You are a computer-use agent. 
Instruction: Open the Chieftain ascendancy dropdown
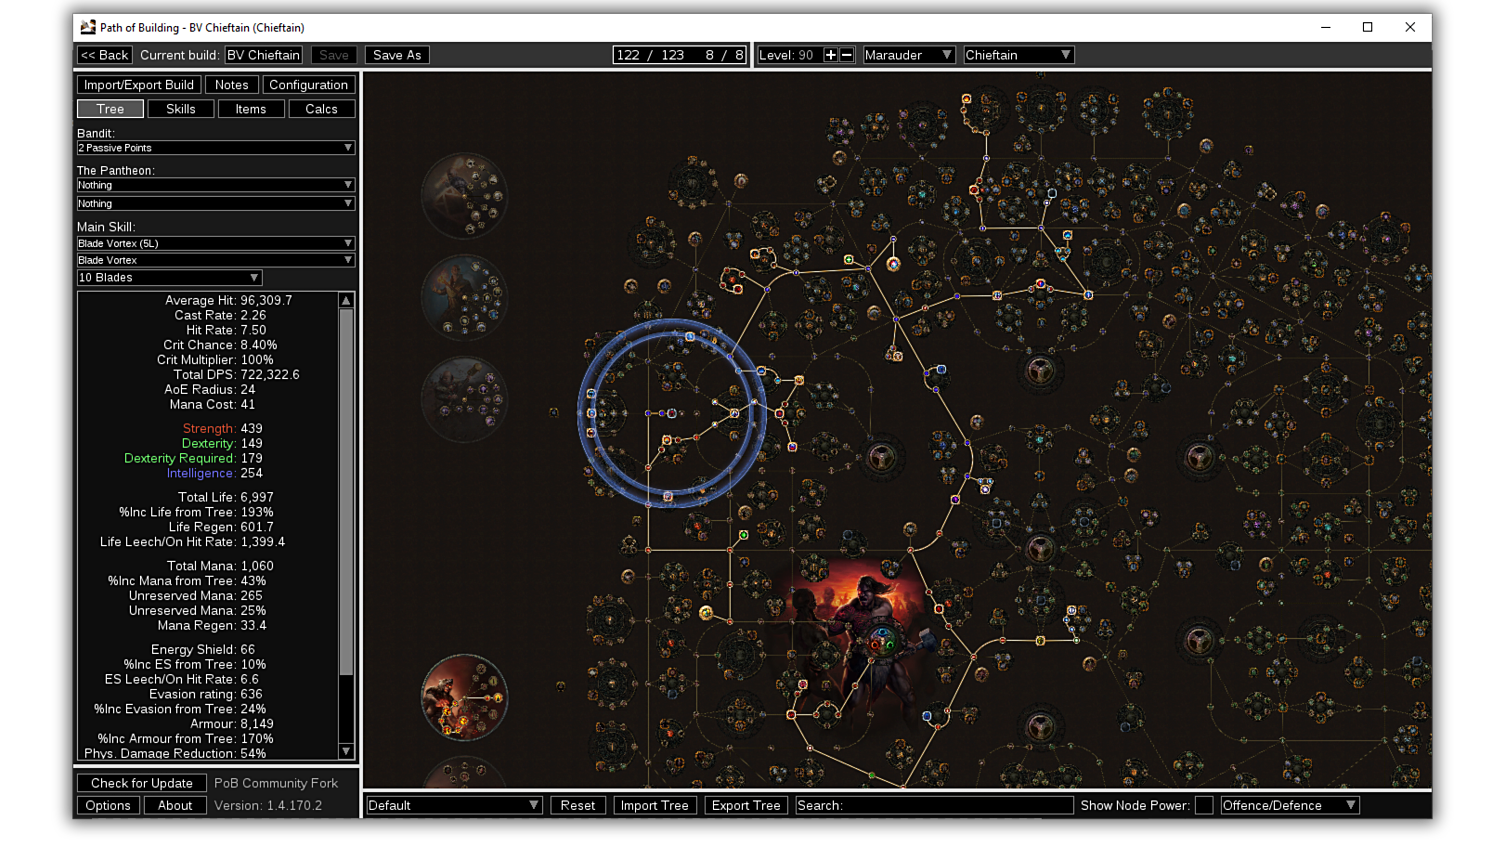pyautogui.click(x=1018, y=55)
